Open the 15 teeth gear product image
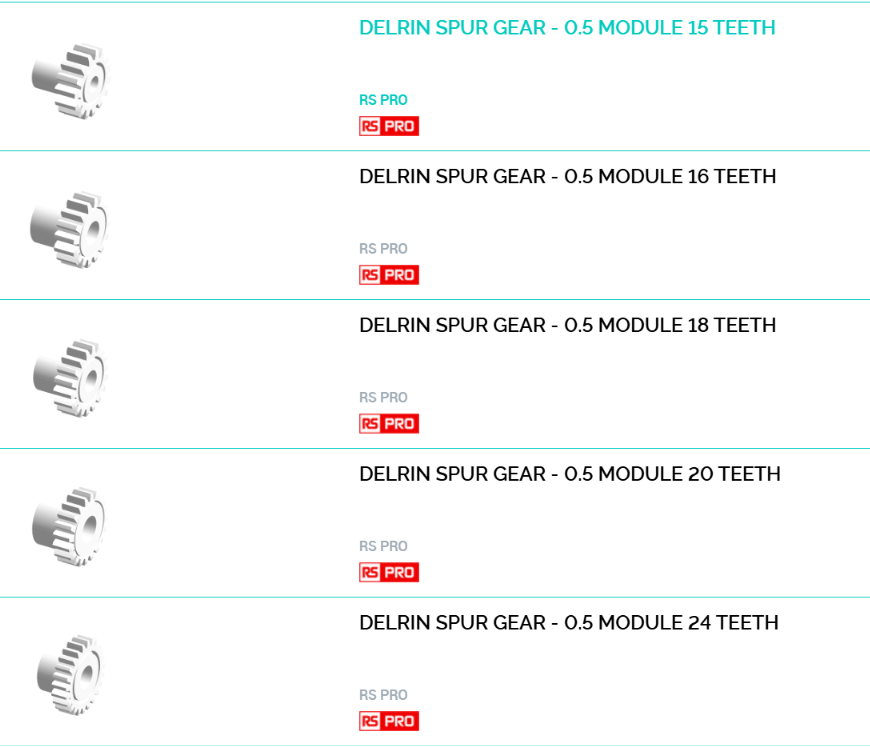 pyautogui.click(x=70, y=81)
